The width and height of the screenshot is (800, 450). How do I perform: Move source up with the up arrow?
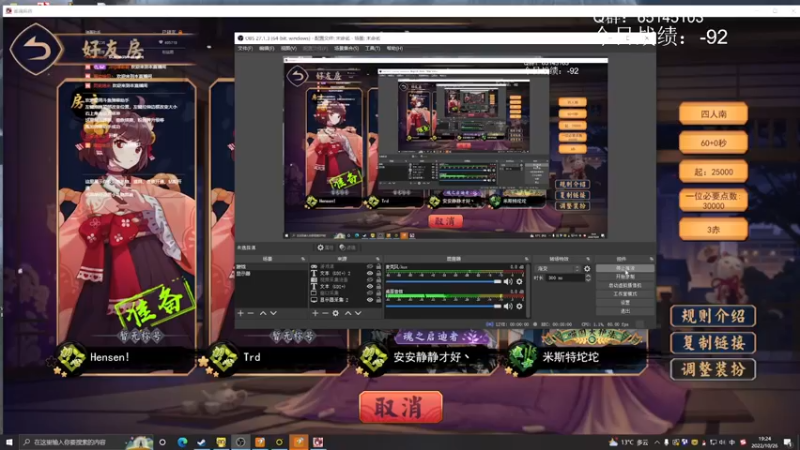[348, 313]
